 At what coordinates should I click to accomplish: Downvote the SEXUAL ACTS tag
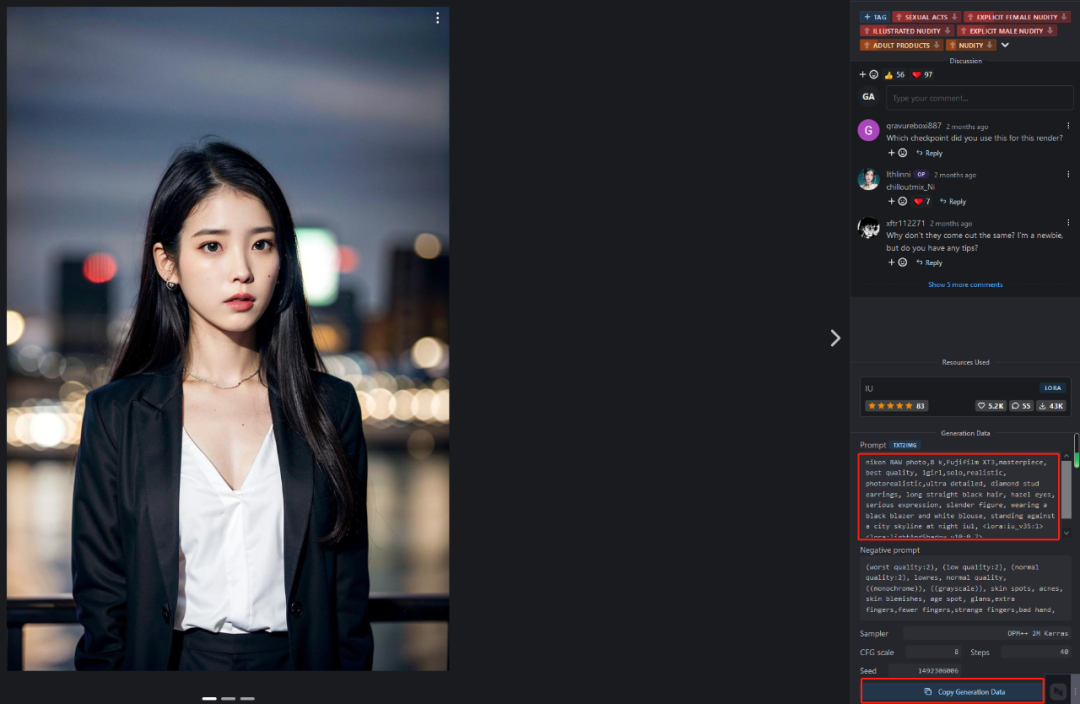(x=954, y=17)
